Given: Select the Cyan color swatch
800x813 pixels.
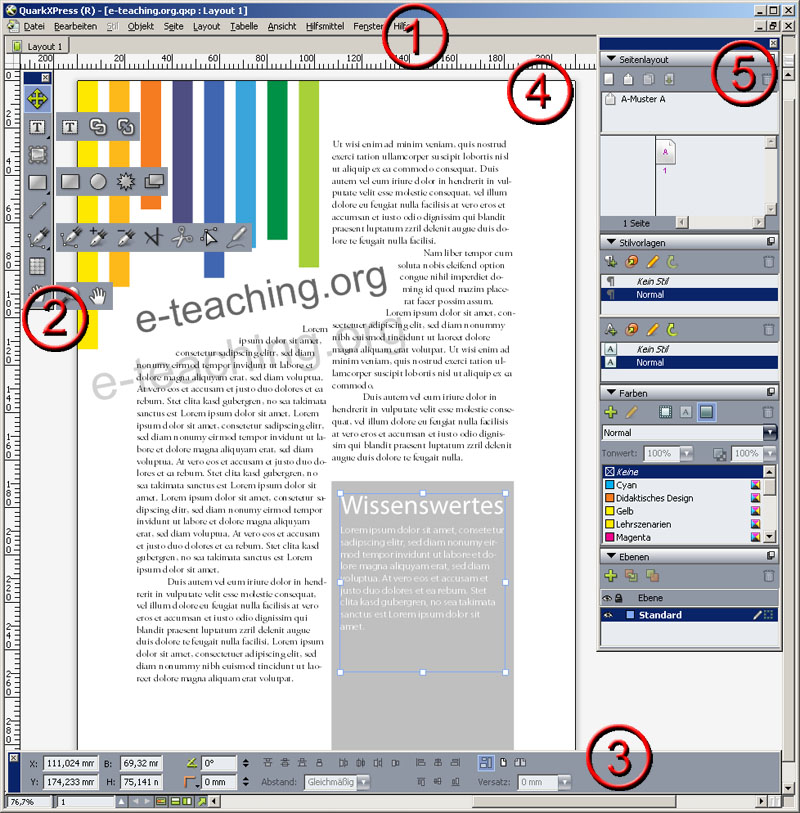Looking at the screenshot, I should tap(682, 485).
